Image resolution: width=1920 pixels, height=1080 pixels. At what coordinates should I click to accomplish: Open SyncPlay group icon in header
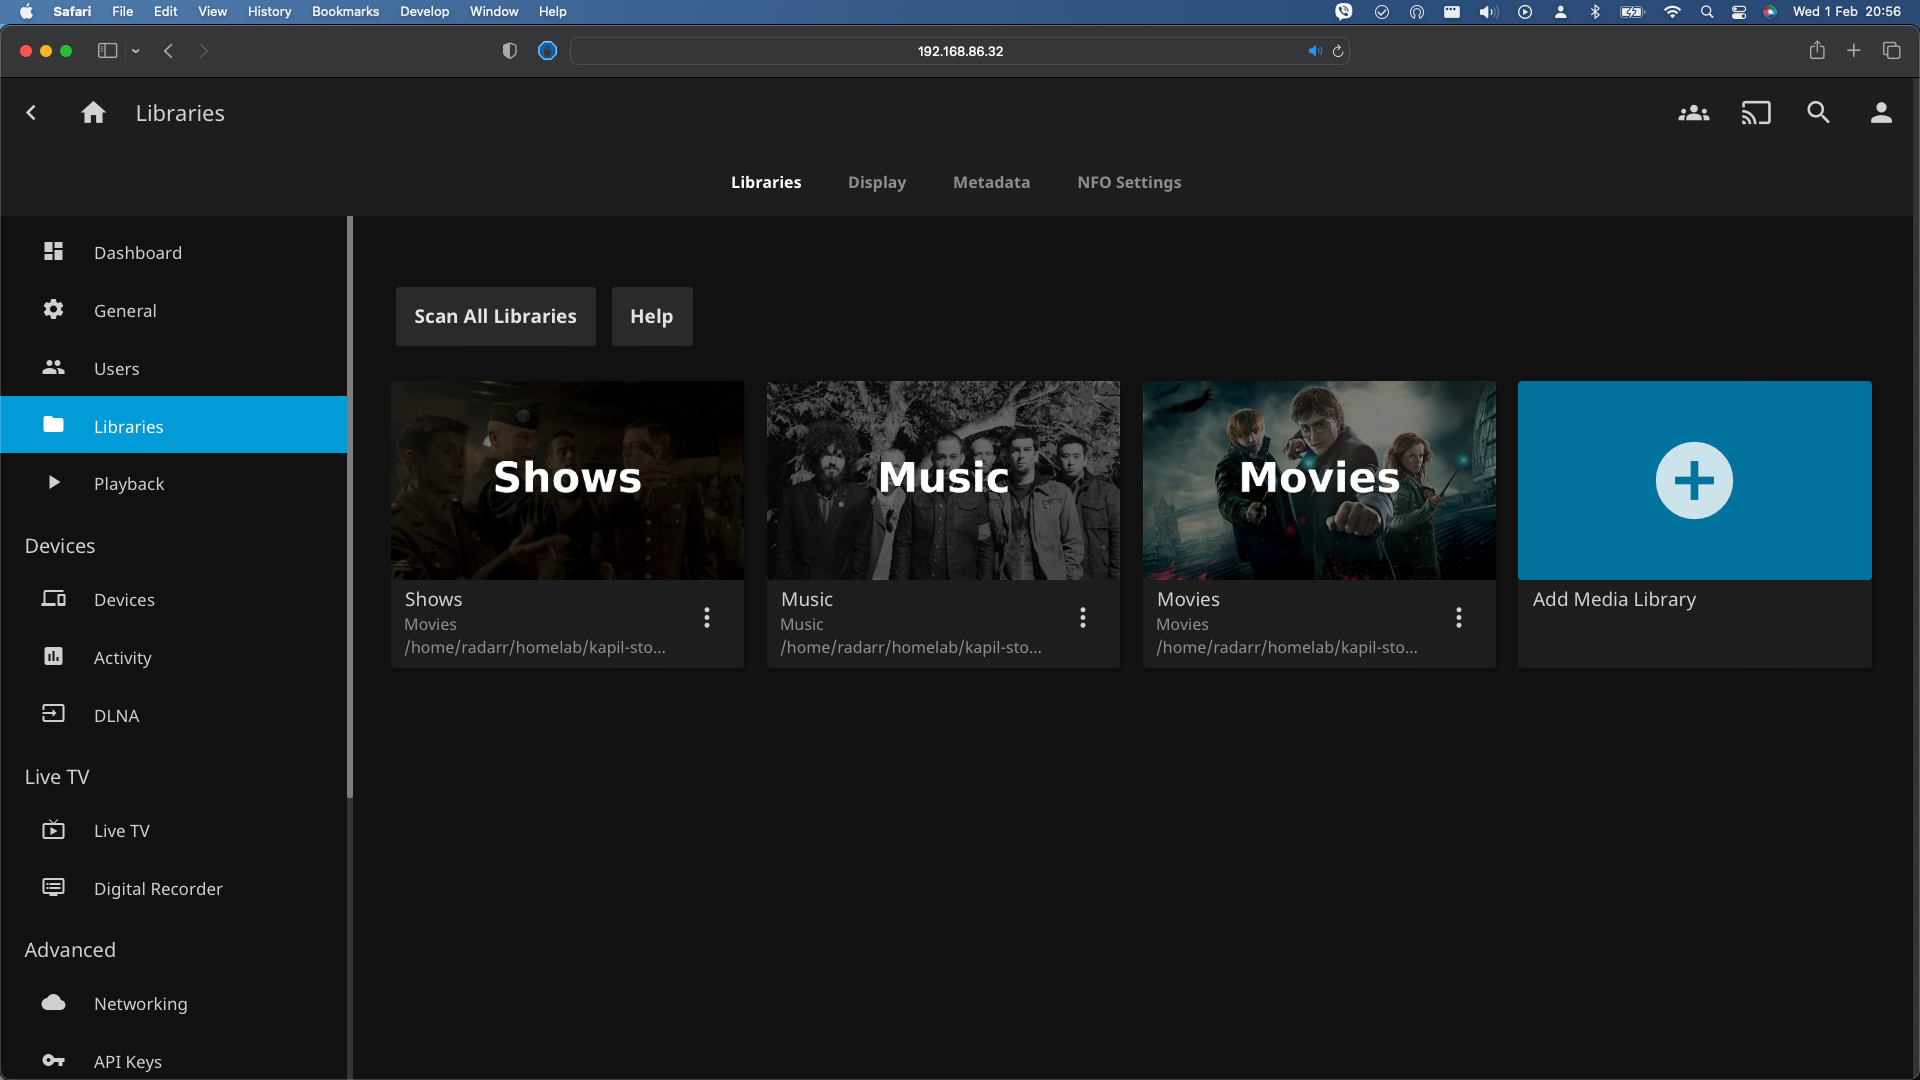click(1693, 113)
